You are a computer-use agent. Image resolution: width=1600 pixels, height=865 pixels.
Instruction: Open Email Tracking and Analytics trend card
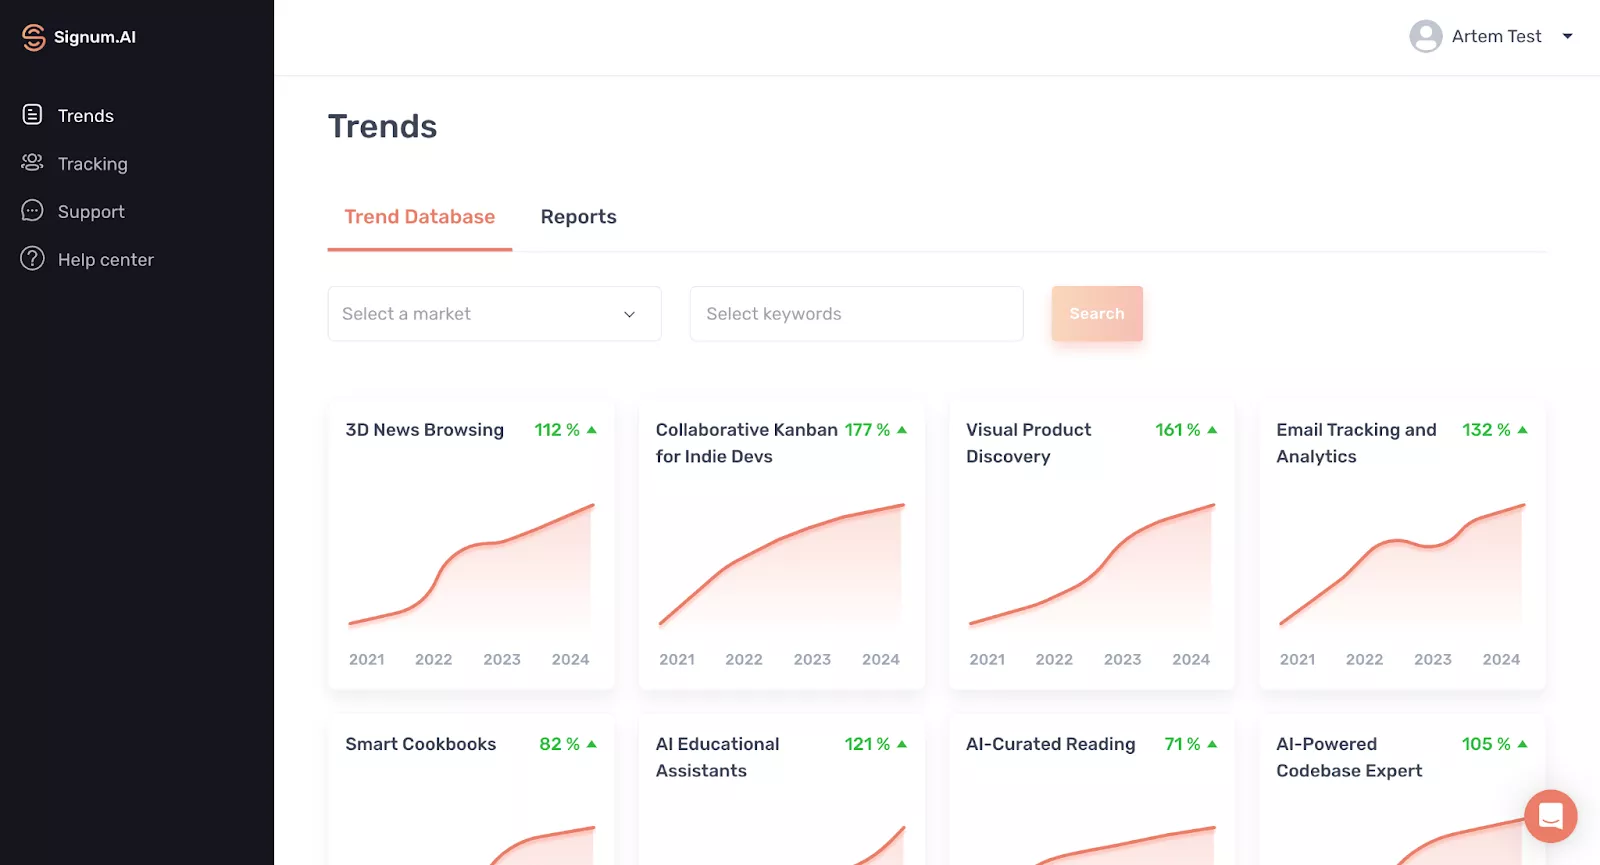1402,545
